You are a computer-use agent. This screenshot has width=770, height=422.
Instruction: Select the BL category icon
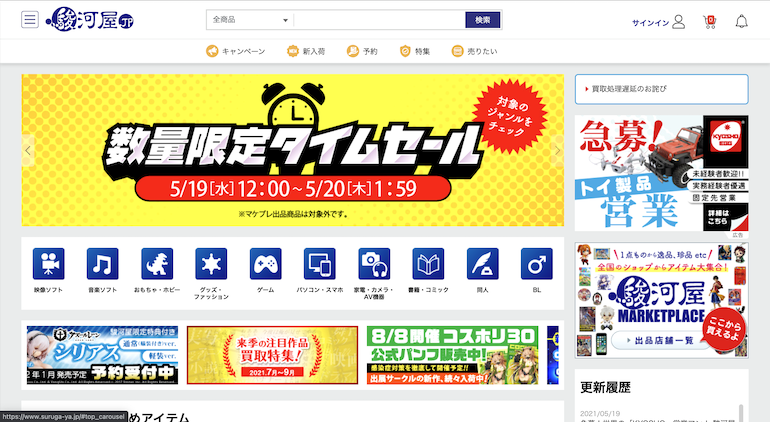[x=537, y=264]
